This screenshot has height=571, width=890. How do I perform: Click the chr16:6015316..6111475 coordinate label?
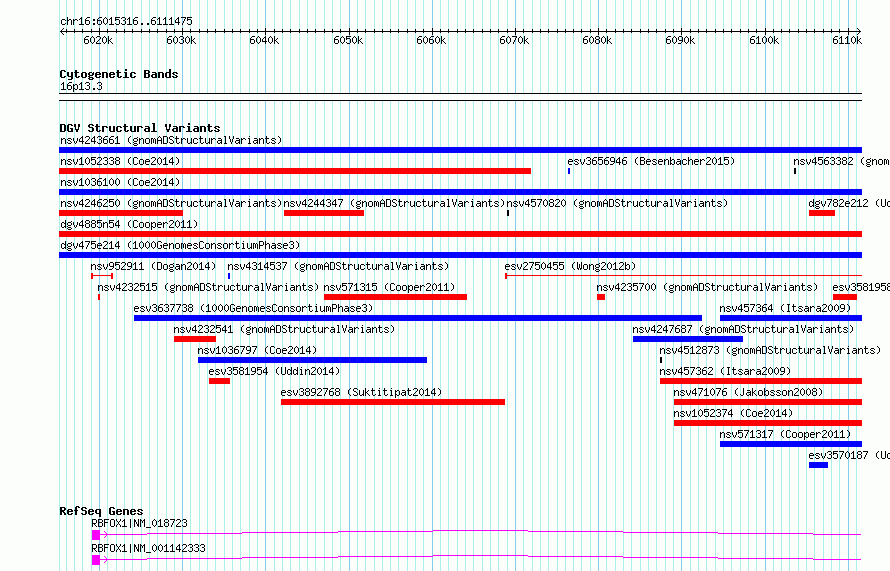(x=126, y=21)
